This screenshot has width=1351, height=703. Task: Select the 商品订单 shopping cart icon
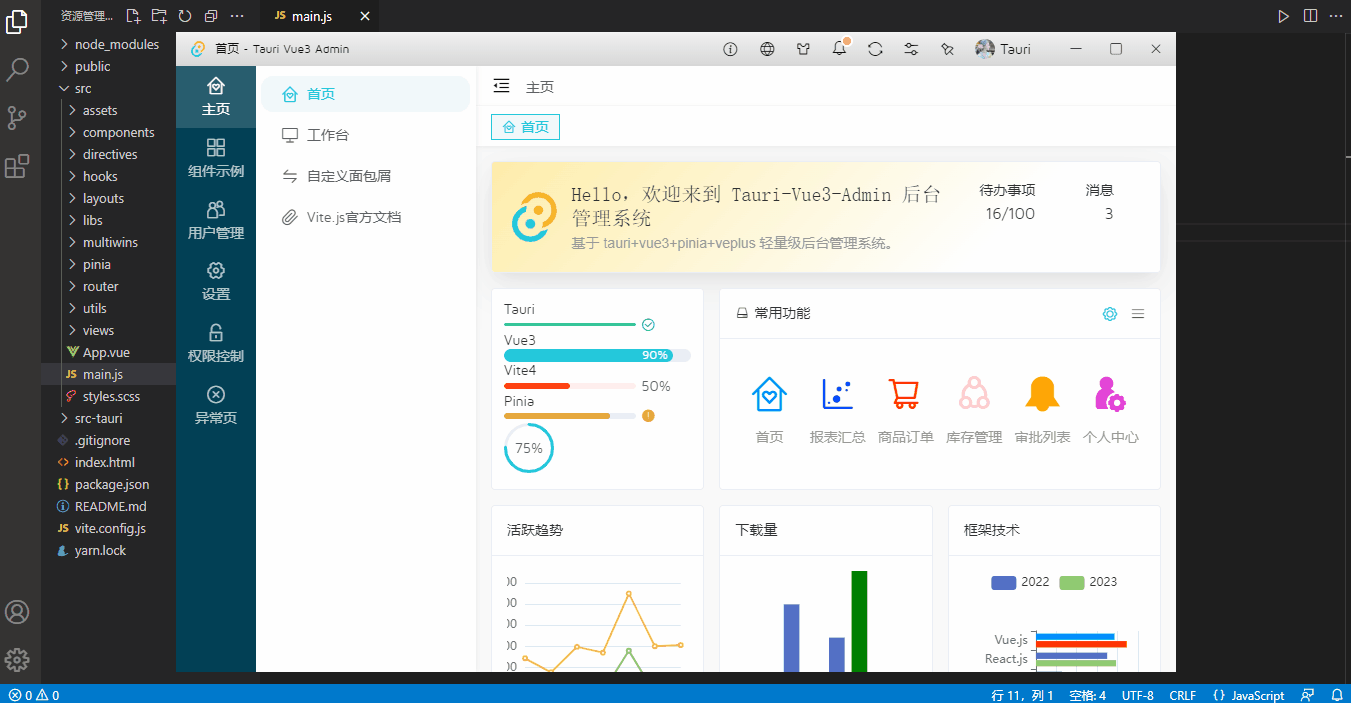click(905, 394)
